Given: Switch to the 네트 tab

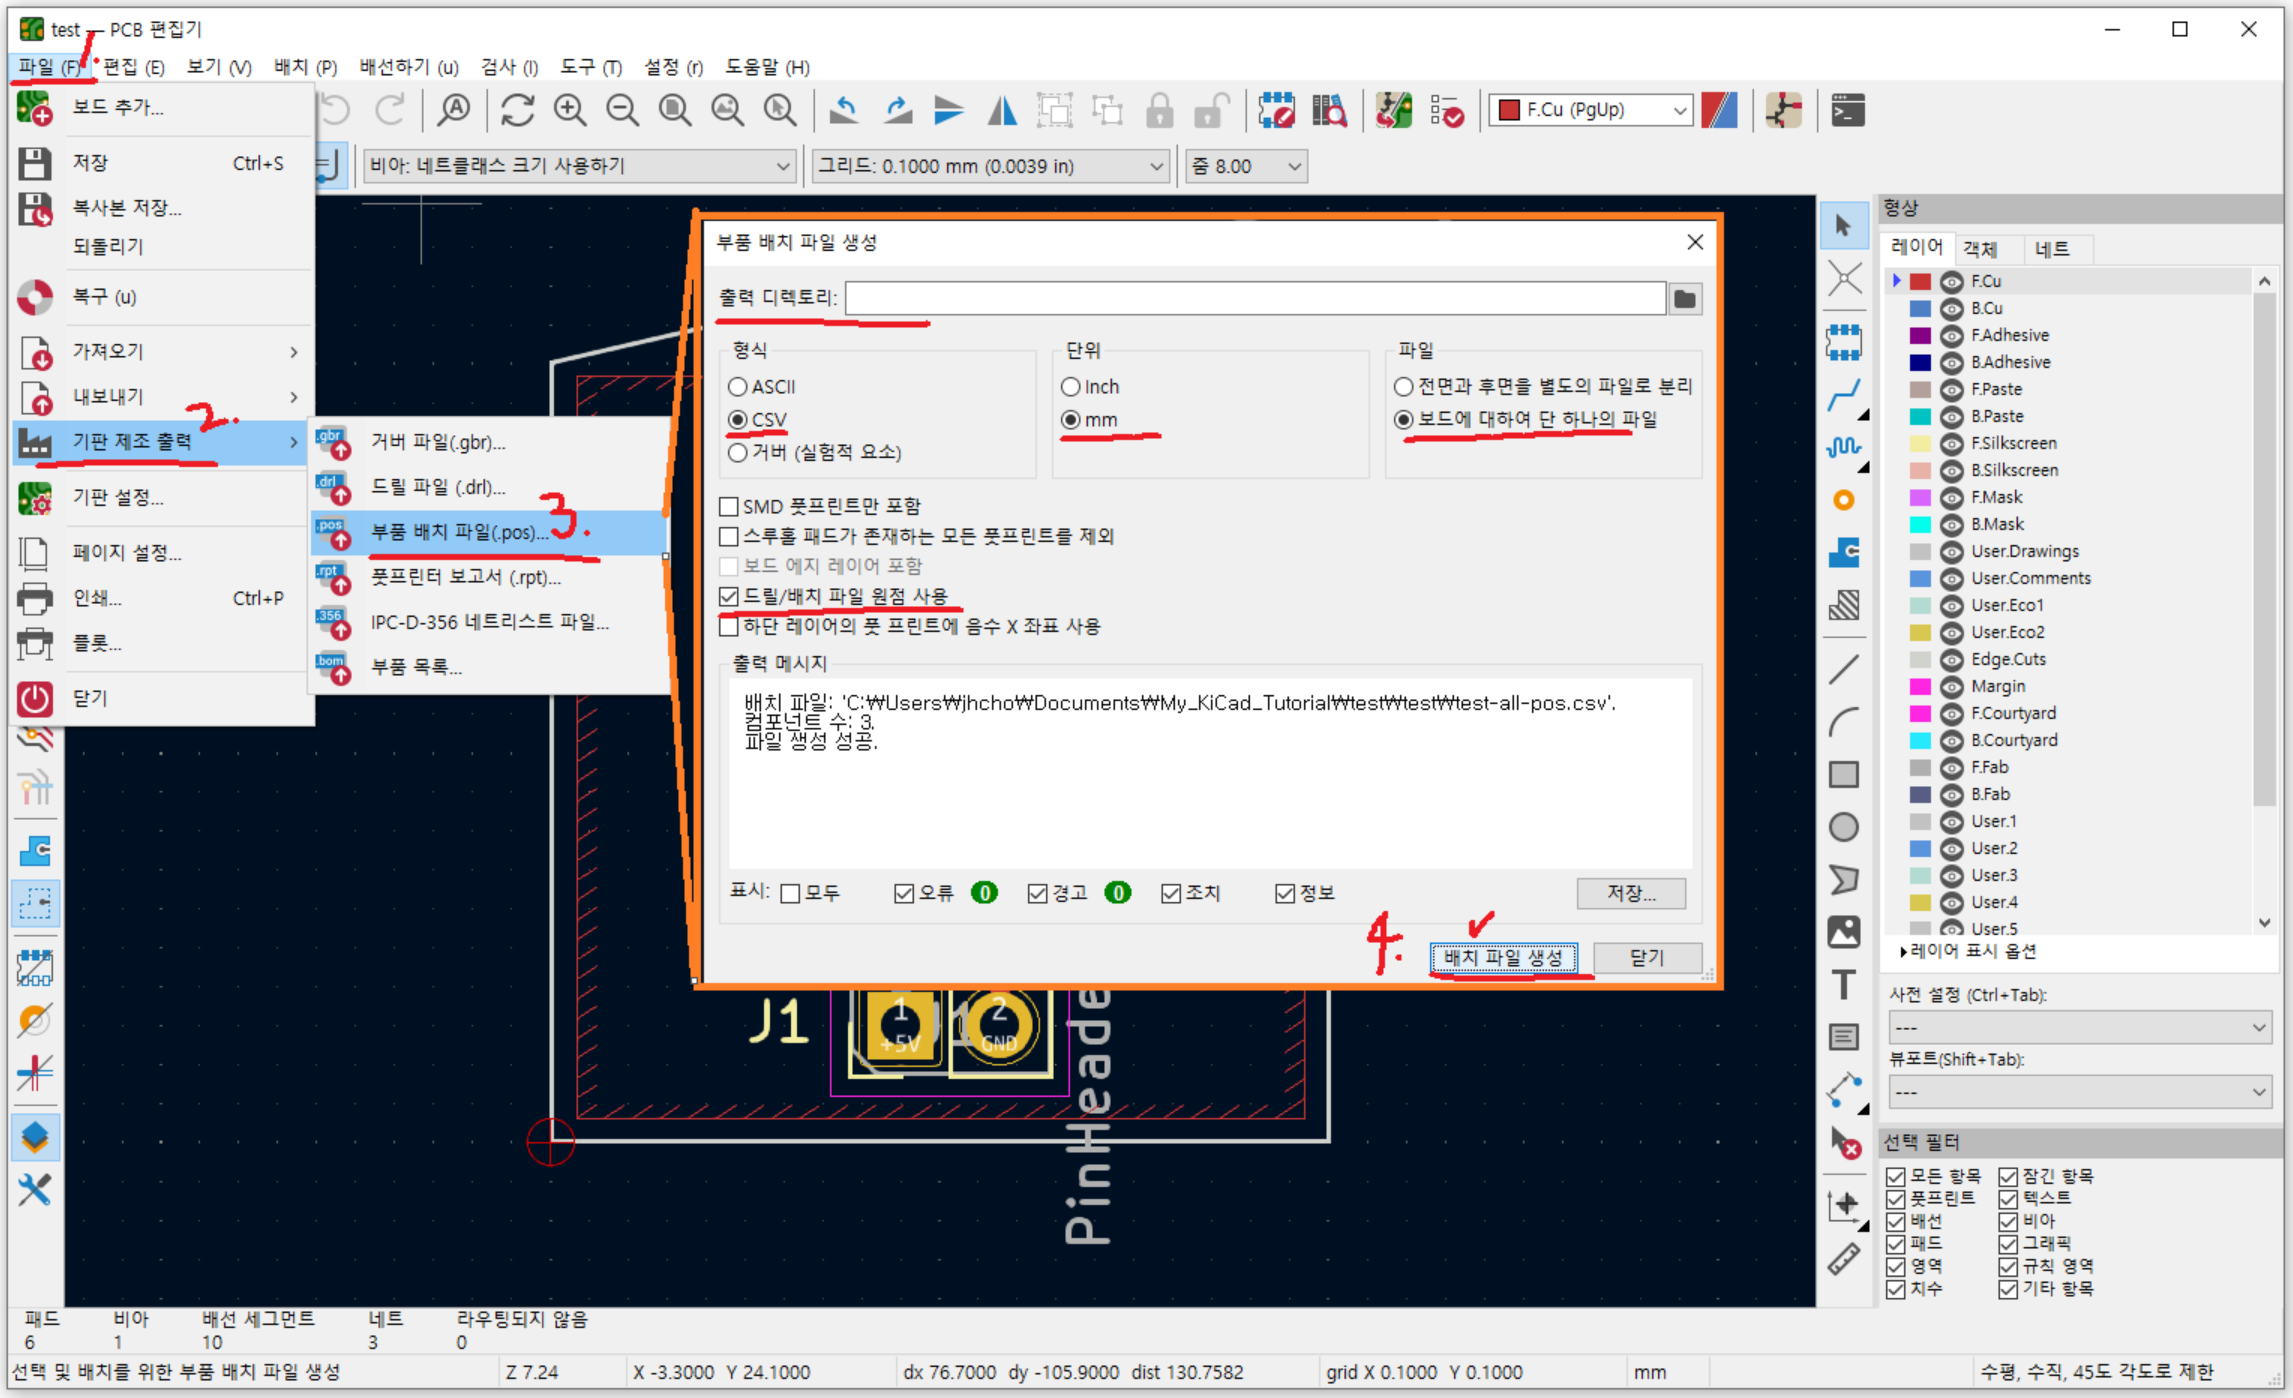Looking at the screenshot, I should (x=2051, y=249).
